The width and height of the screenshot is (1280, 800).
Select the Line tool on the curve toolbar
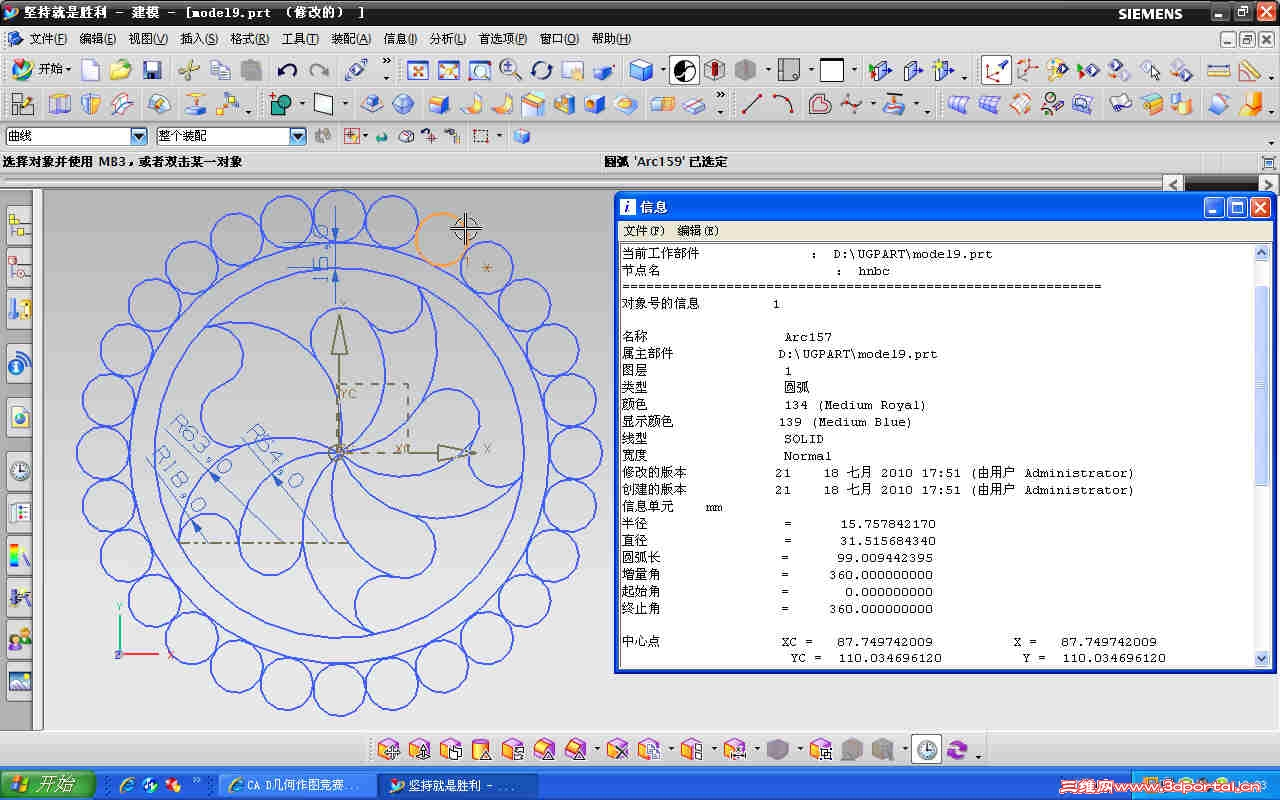pos(751,103)
